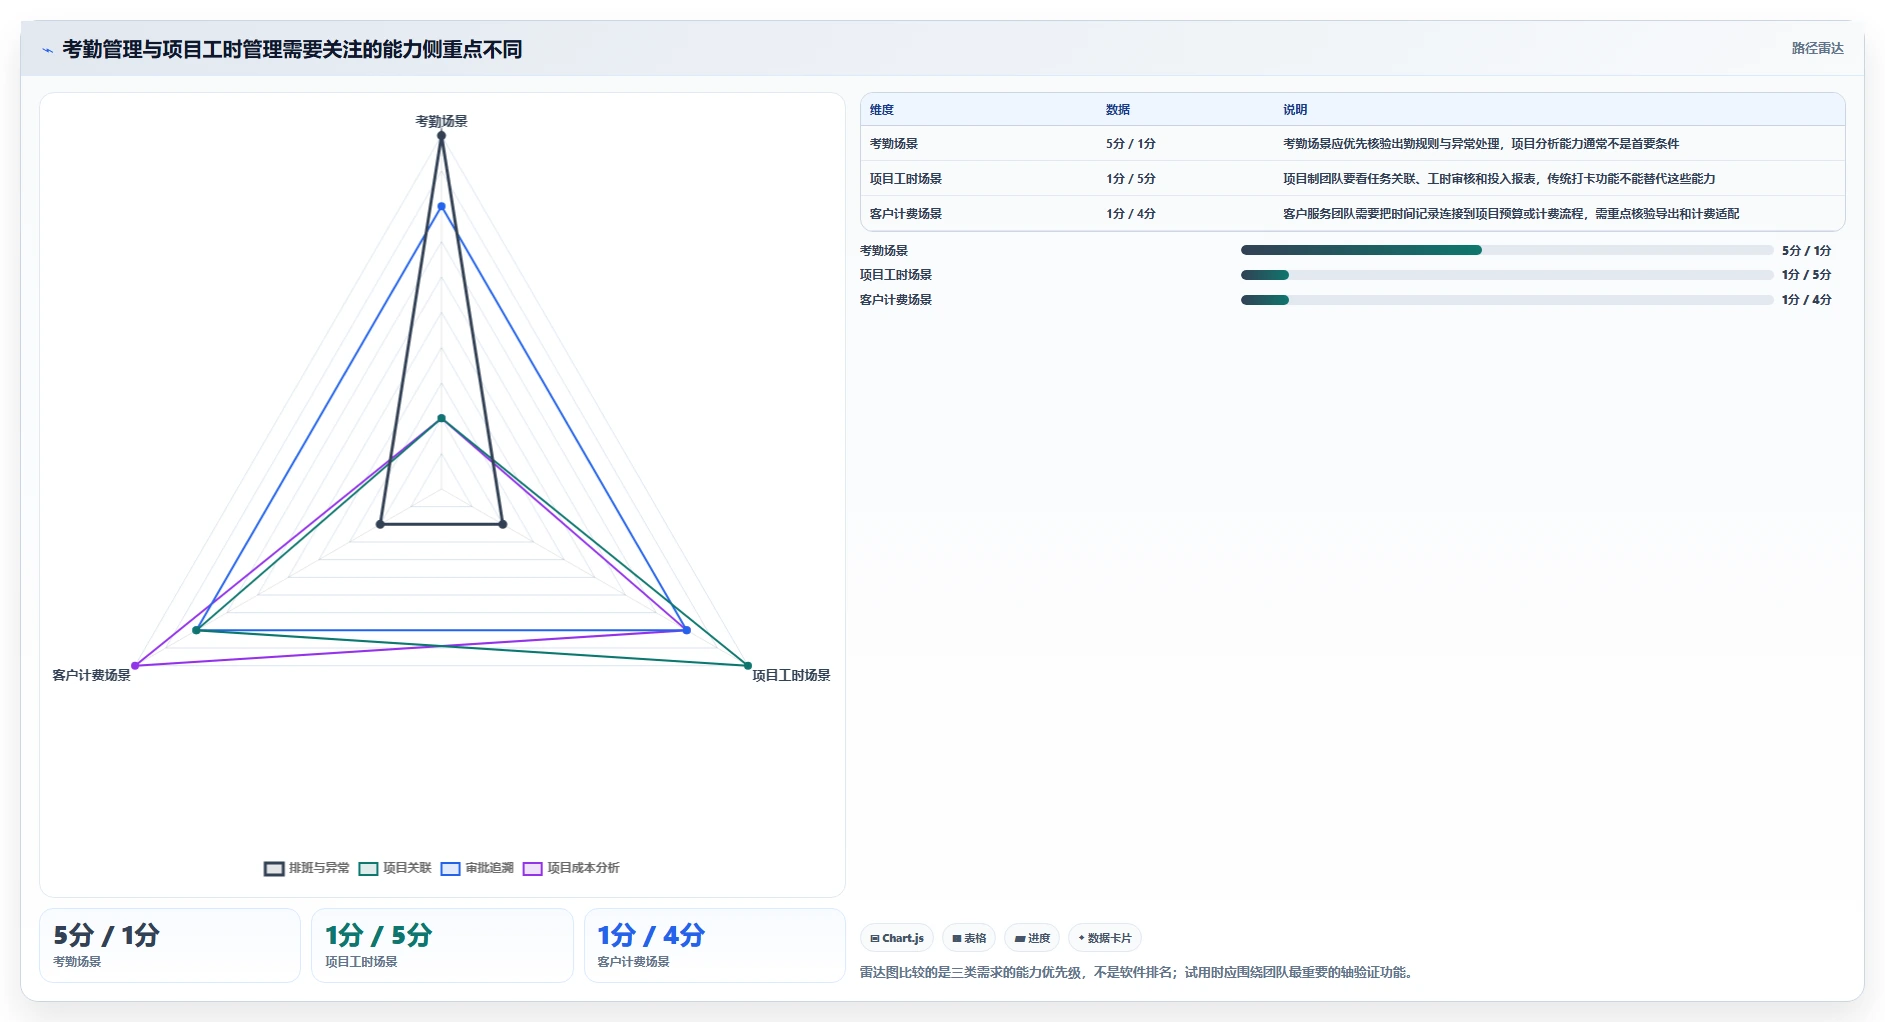Screen dimensions: 1885x1022
Task: Click the 维度 column header
Action: click(x=882, y=110)
